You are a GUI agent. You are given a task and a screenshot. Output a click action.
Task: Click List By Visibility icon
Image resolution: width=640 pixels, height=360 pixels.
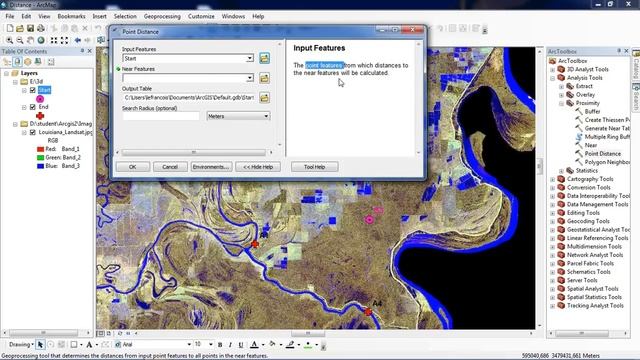(28, 62)
